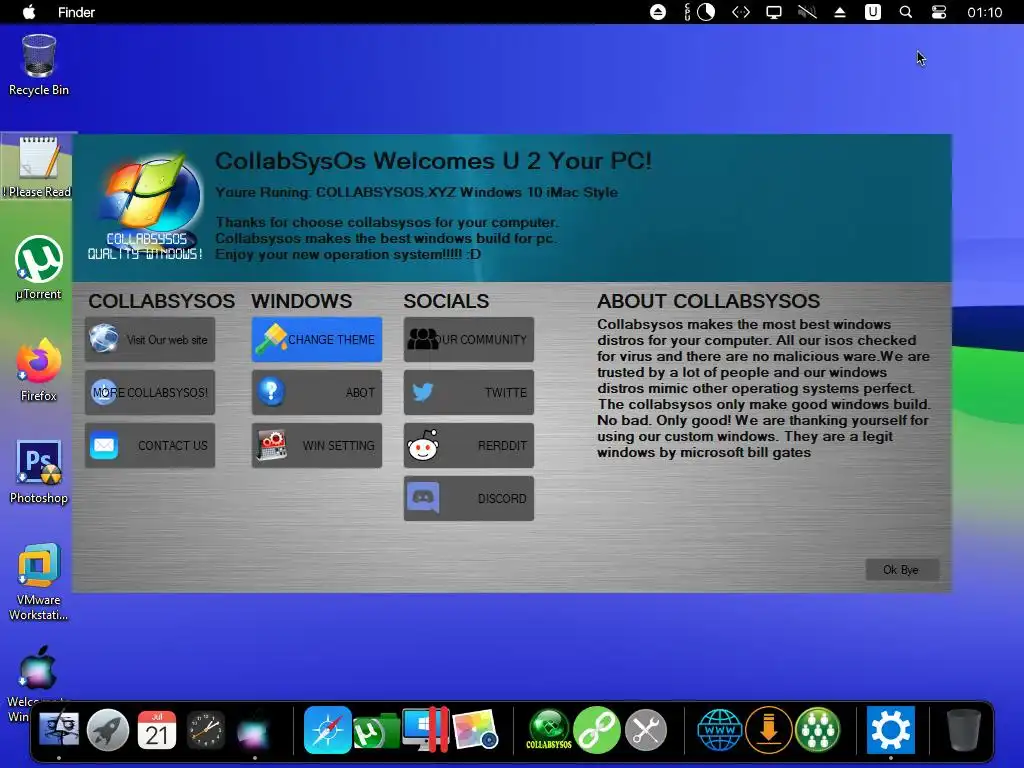Open the DISCORD social button
The width and height of the screenshot is (1024, 768).
[x=469, y=498]
